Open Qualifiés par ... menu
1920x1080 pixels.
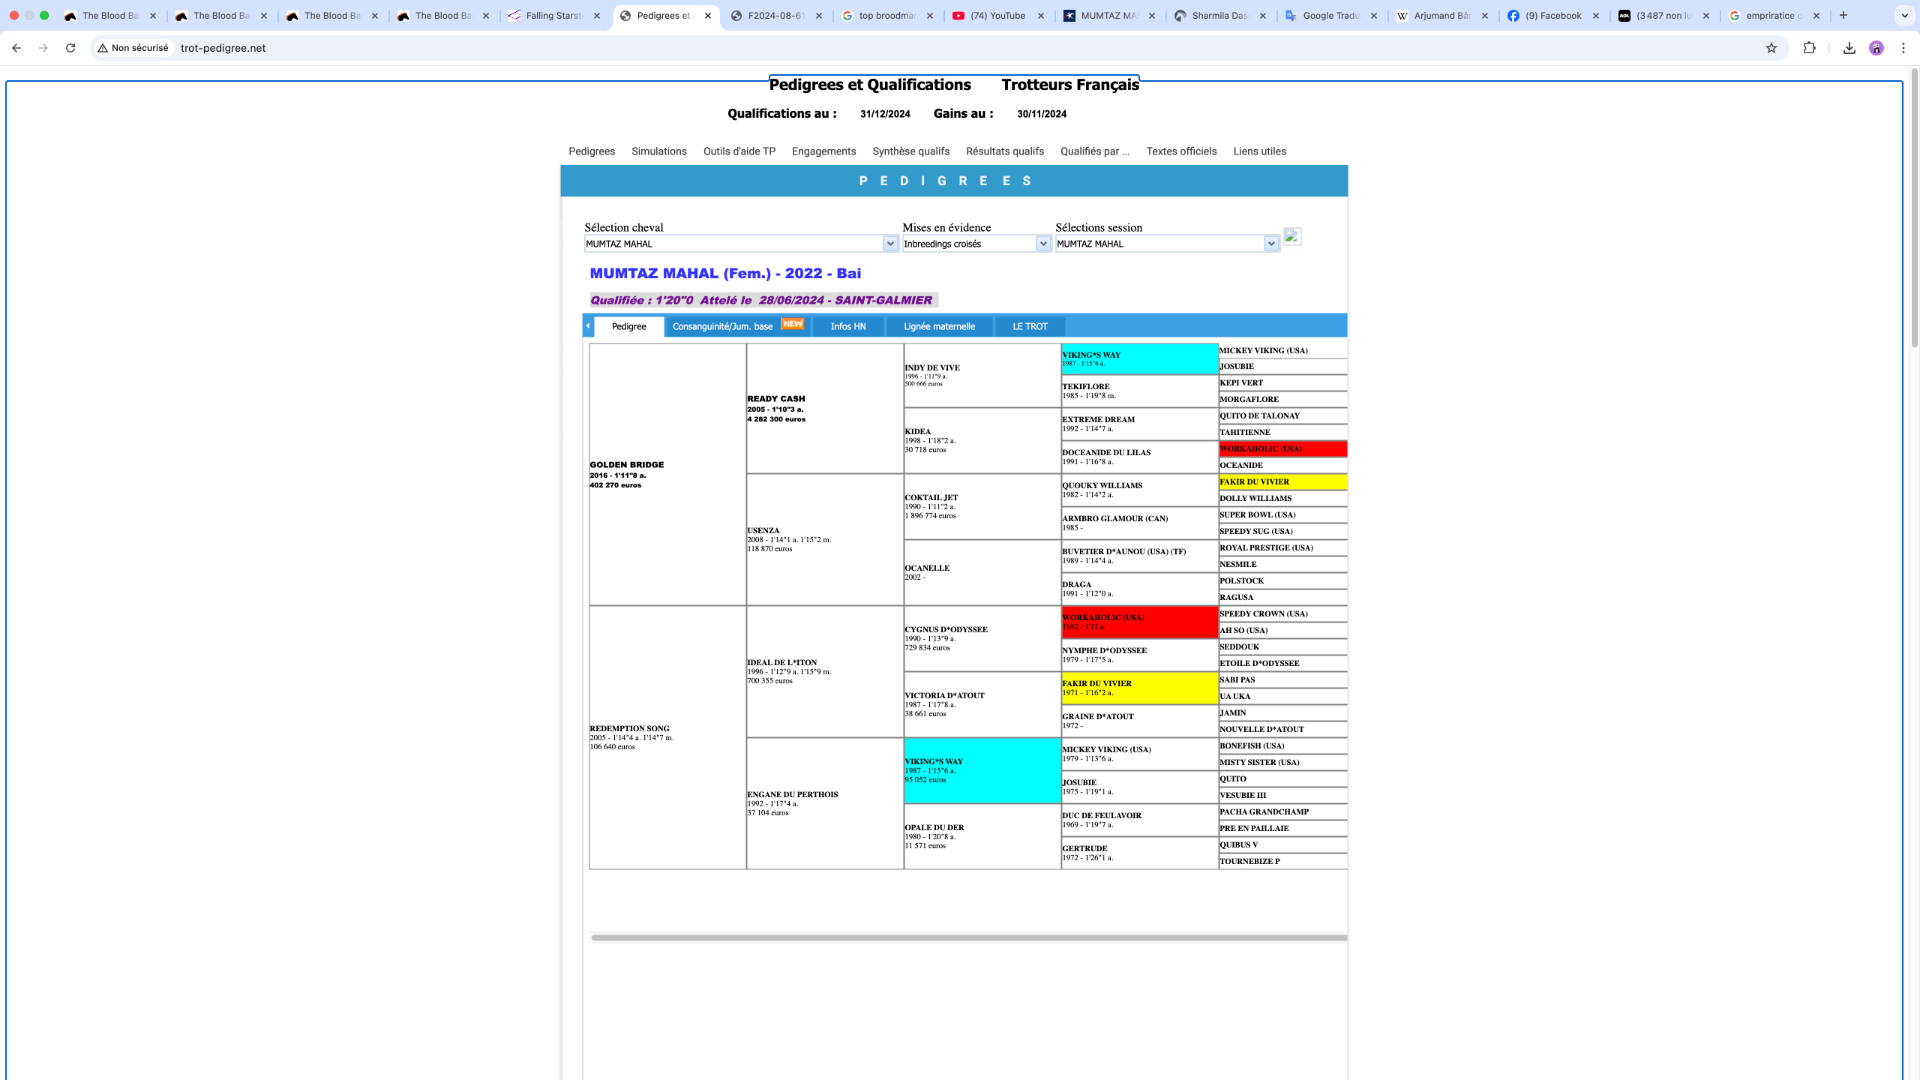(x=1095, y=152)
